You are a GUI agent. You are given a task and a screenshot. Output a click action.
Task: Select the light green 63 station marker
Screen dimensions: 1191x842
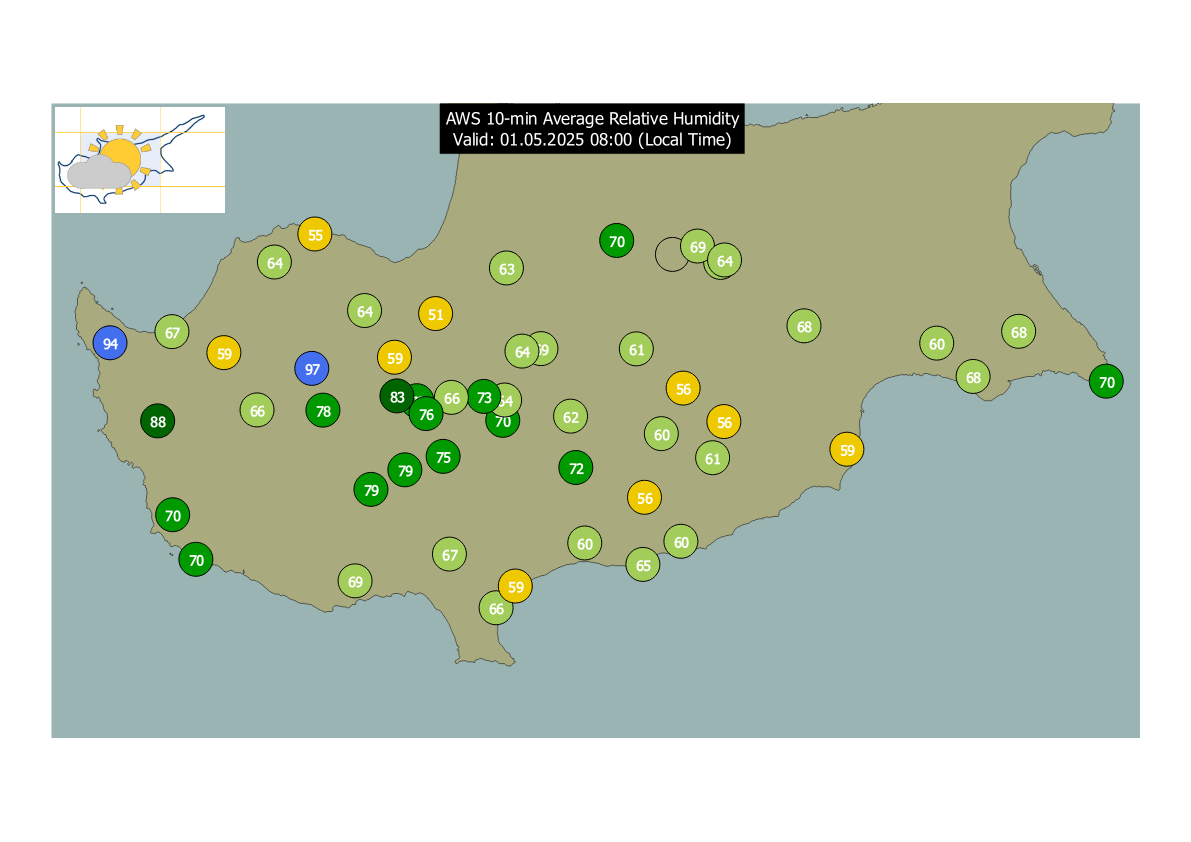(507, 268)
